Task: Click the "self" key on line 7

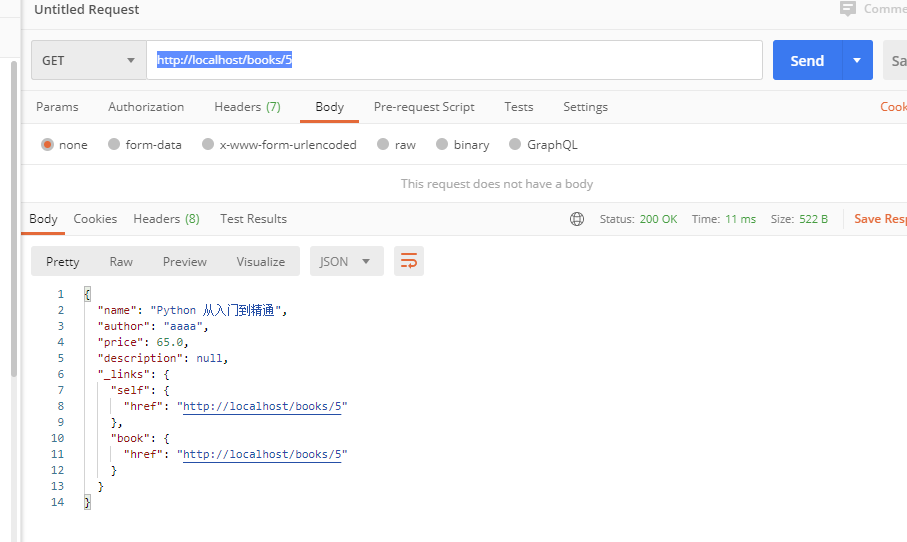Action: (130, 390)
